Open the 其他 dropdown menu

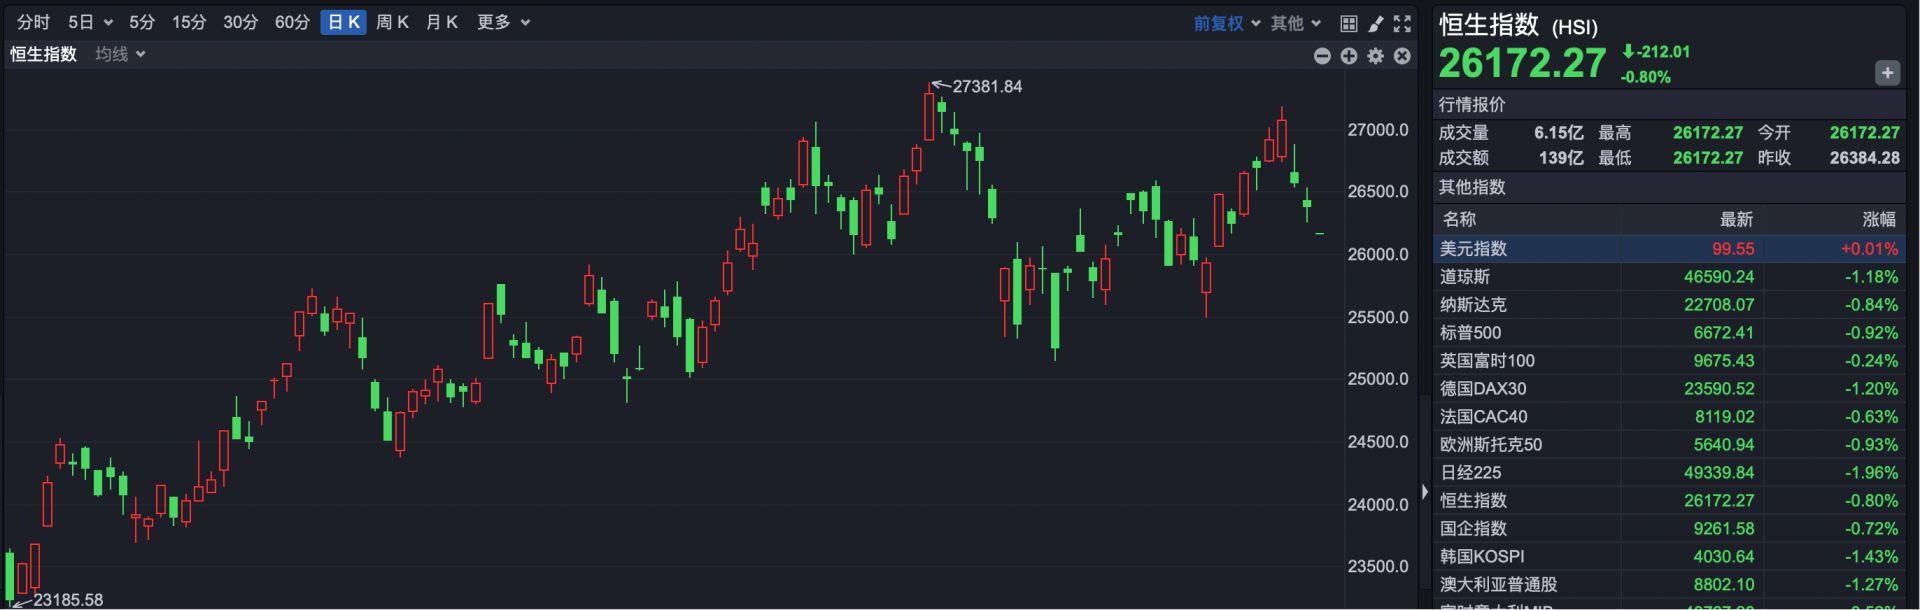1295,23
